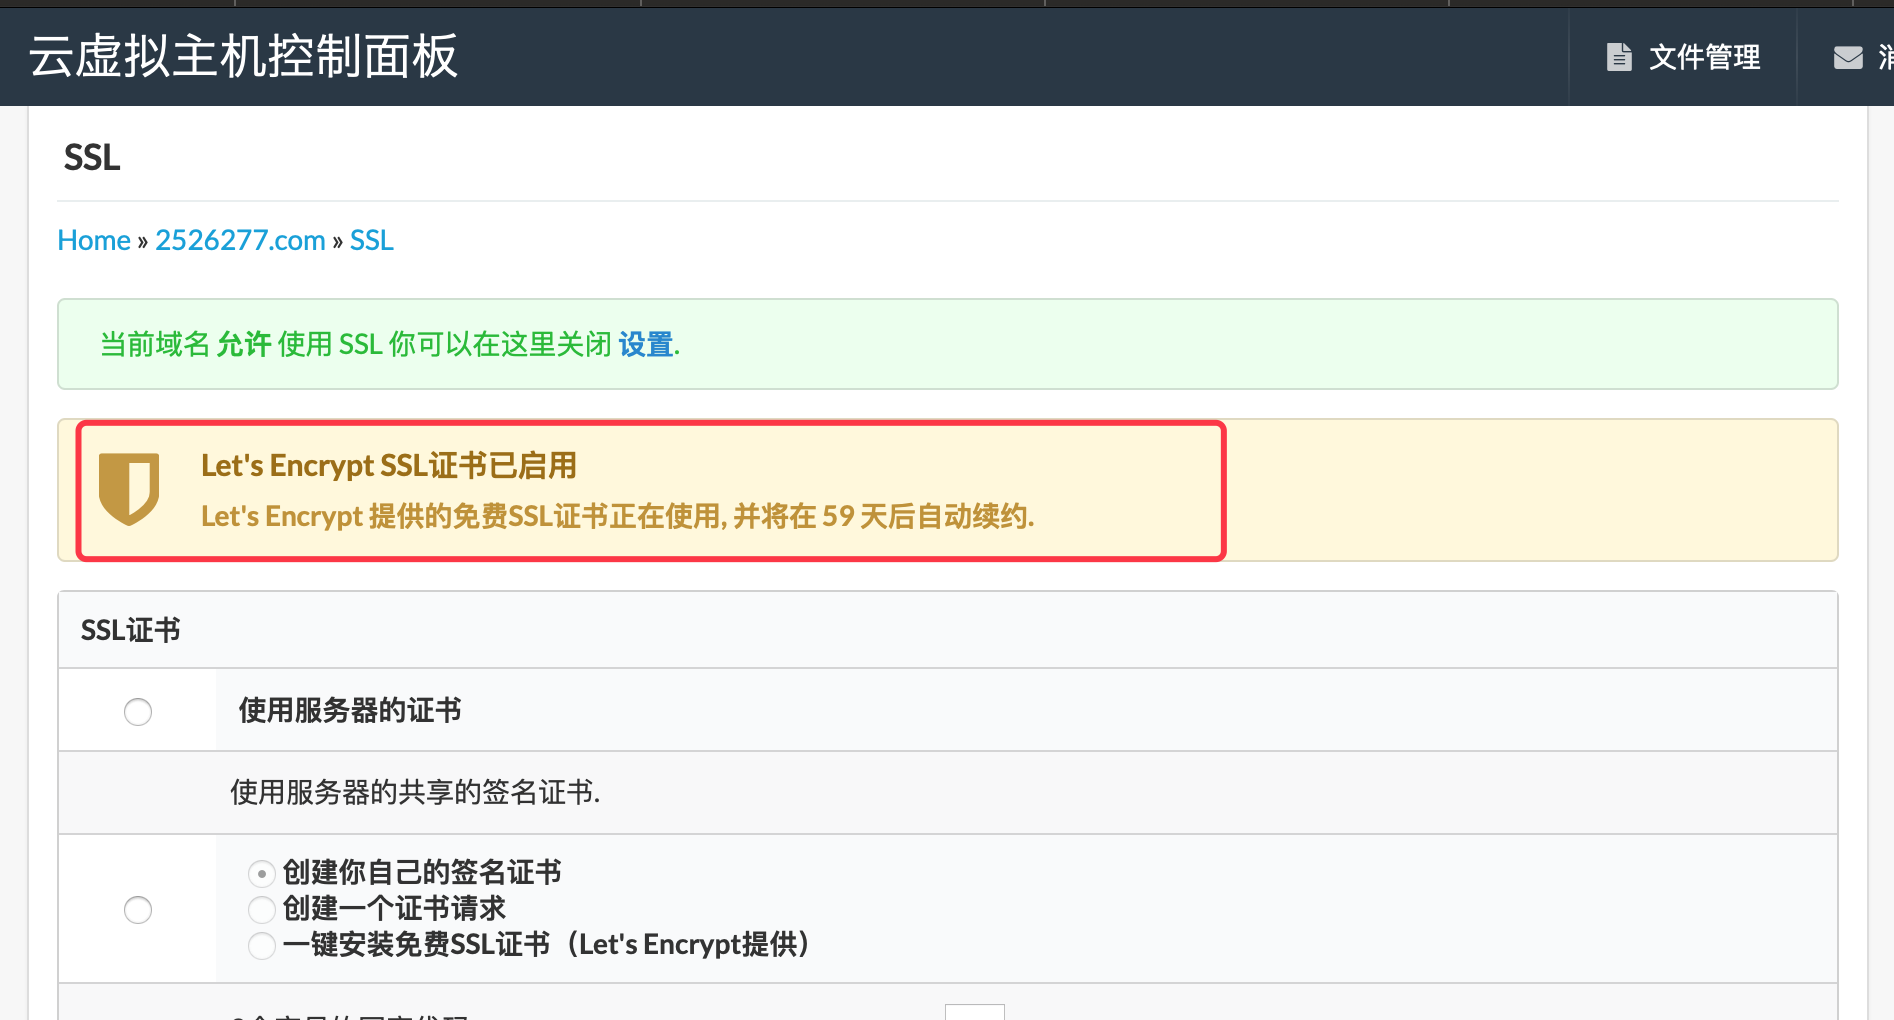This screenshot has height=1020, width=1894.
Task: Click the document icon beside 文件管理
Action: tap(1618, 57)
